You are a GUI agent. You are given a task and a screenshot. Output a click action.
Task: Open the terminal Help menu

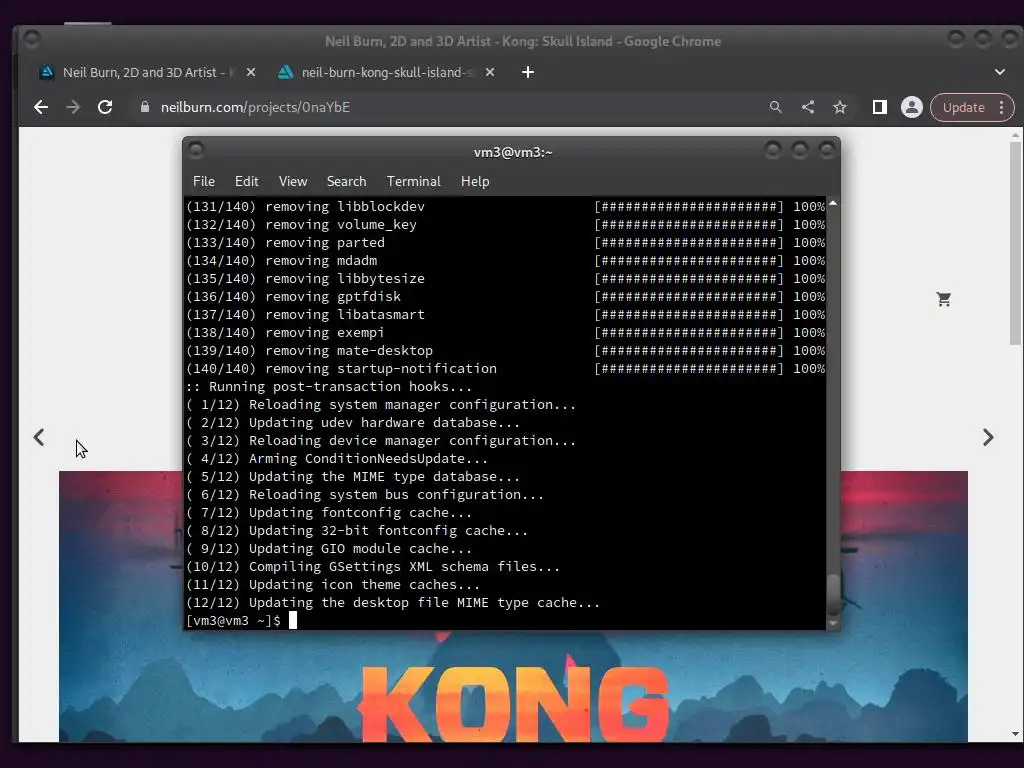[x=475, y=182]
